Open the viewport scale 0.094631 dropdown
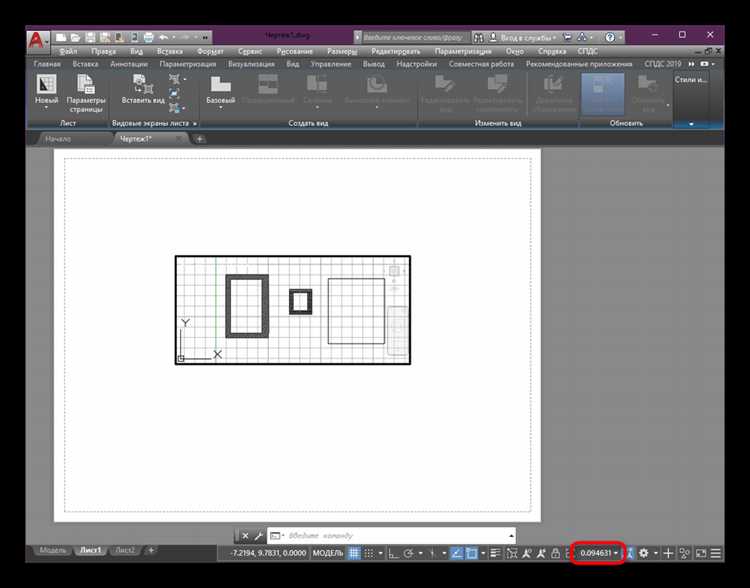The width and height of the screenshot is (750, 588). (599, 553)
